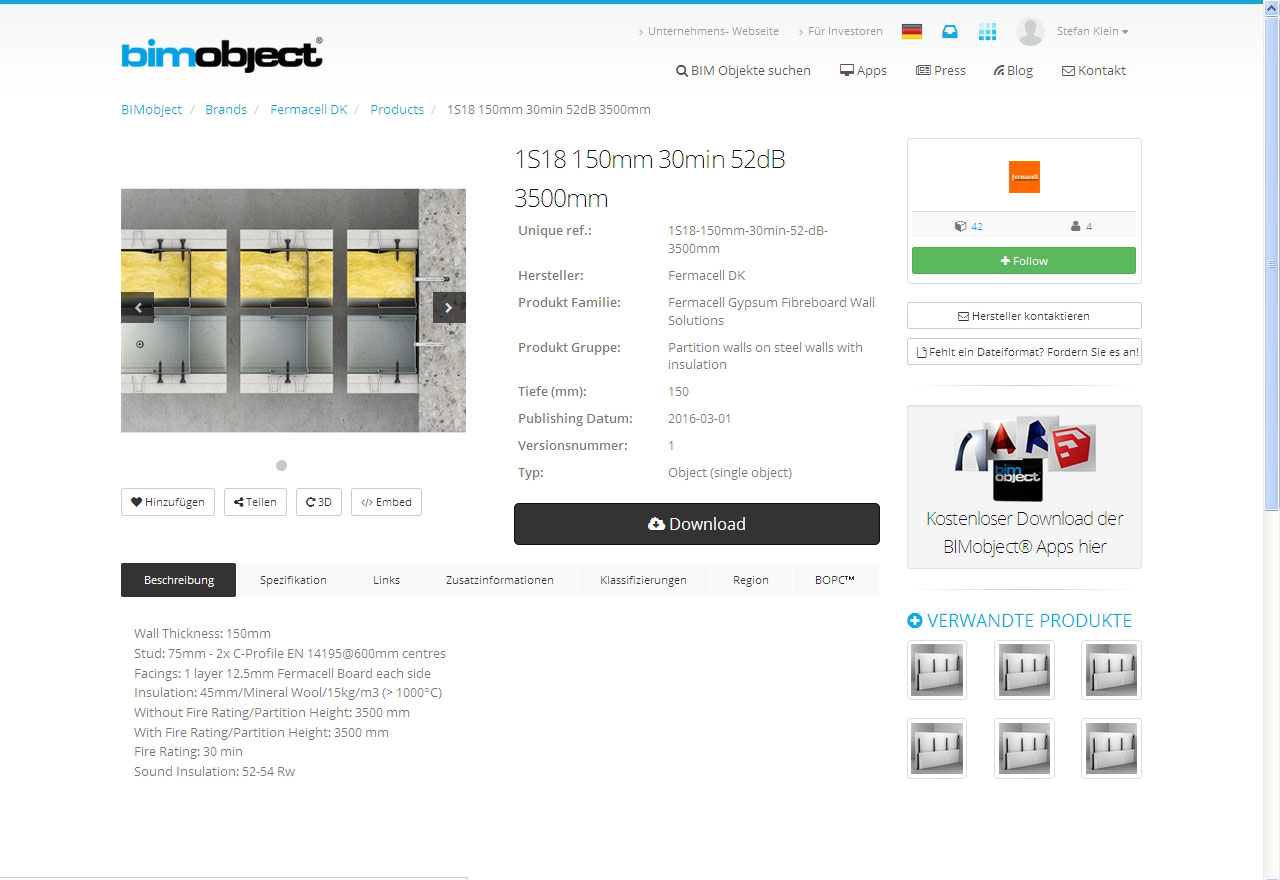Go to Brands breadcrumb

click(226, 109)
